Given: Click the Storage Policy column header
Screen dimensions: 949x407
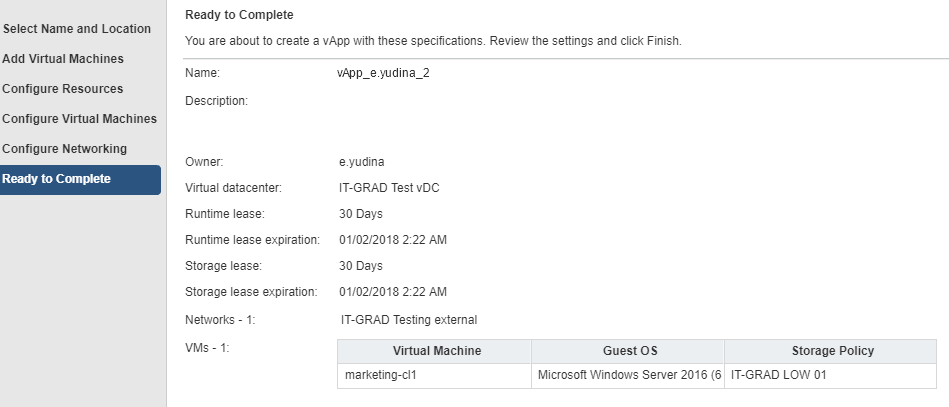Looking at the screenshot, I should point(830,351).
